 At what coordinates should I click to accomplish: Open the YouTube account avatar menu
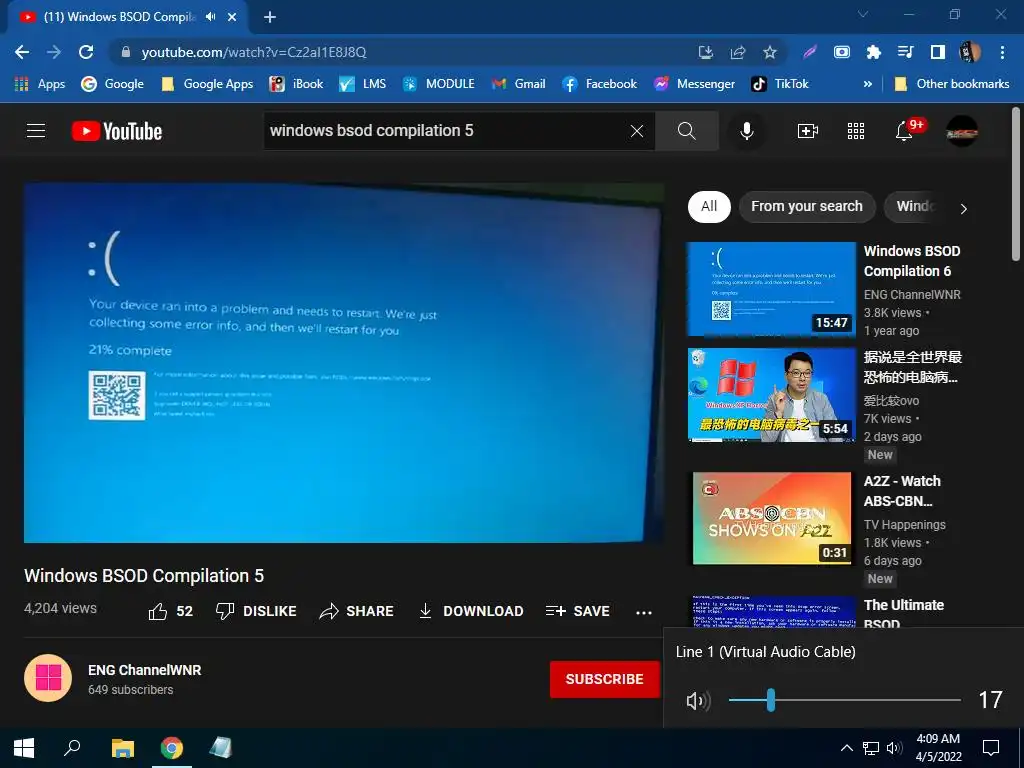pos(962,131)
